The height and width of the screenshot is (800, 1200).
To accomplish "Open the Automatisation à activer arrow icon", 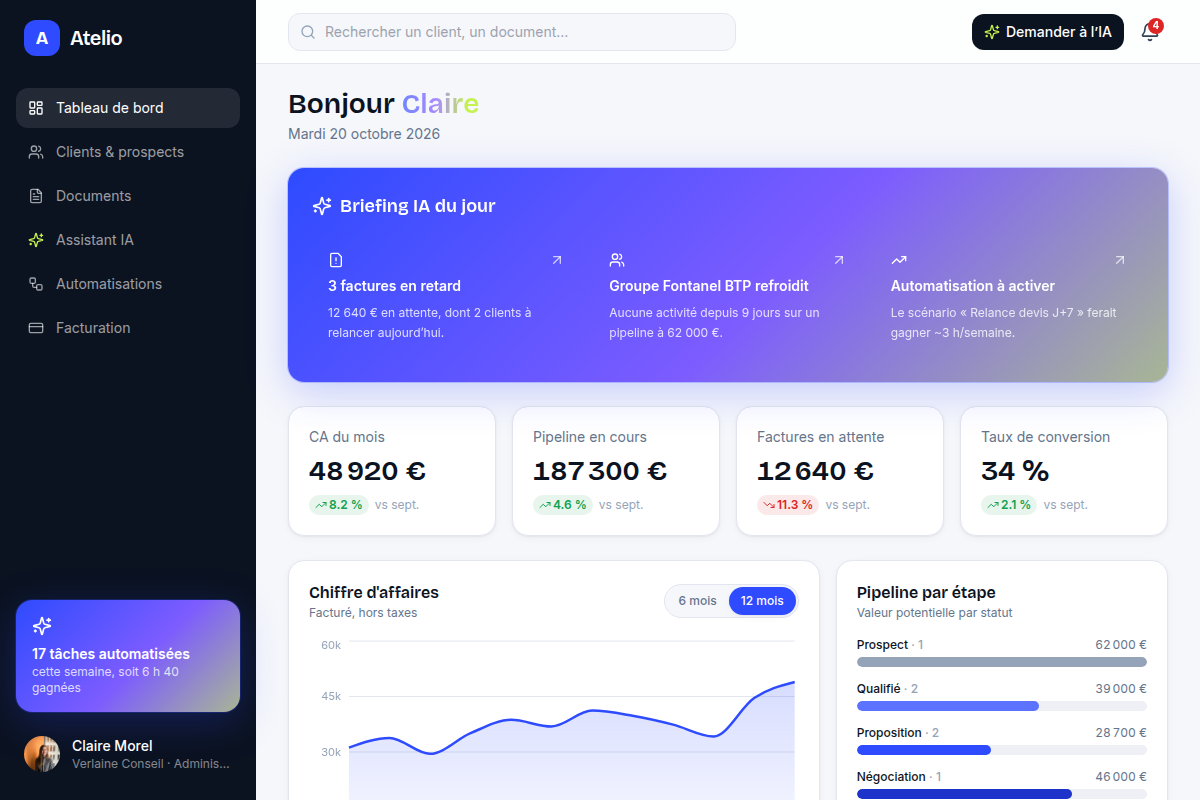I will point(1120,260).
